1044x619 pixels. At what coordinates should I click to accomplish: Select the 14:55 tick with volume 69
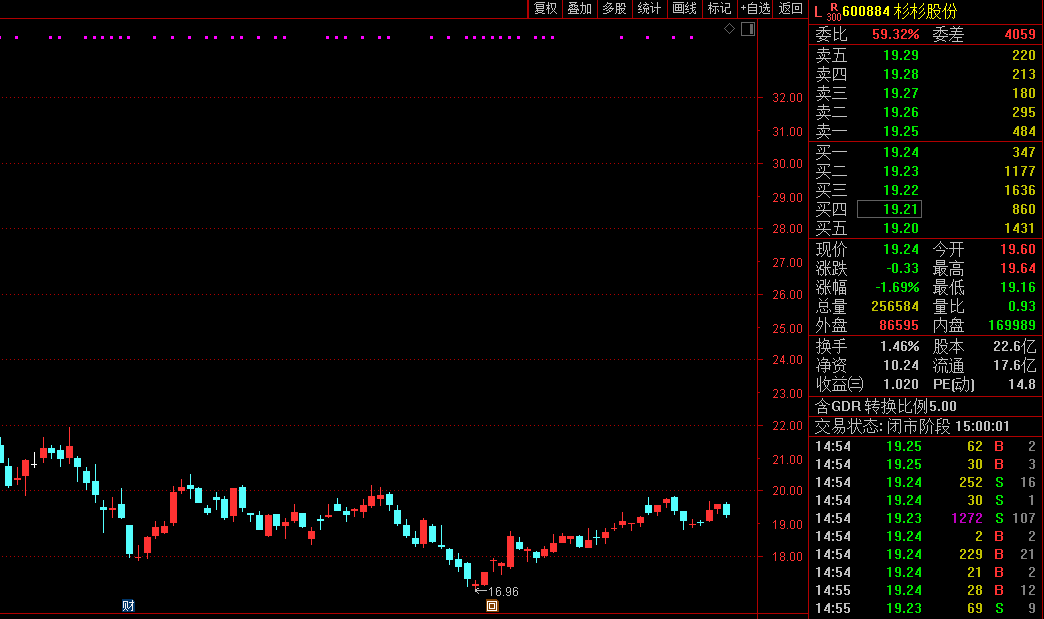[x=925, y=608]
